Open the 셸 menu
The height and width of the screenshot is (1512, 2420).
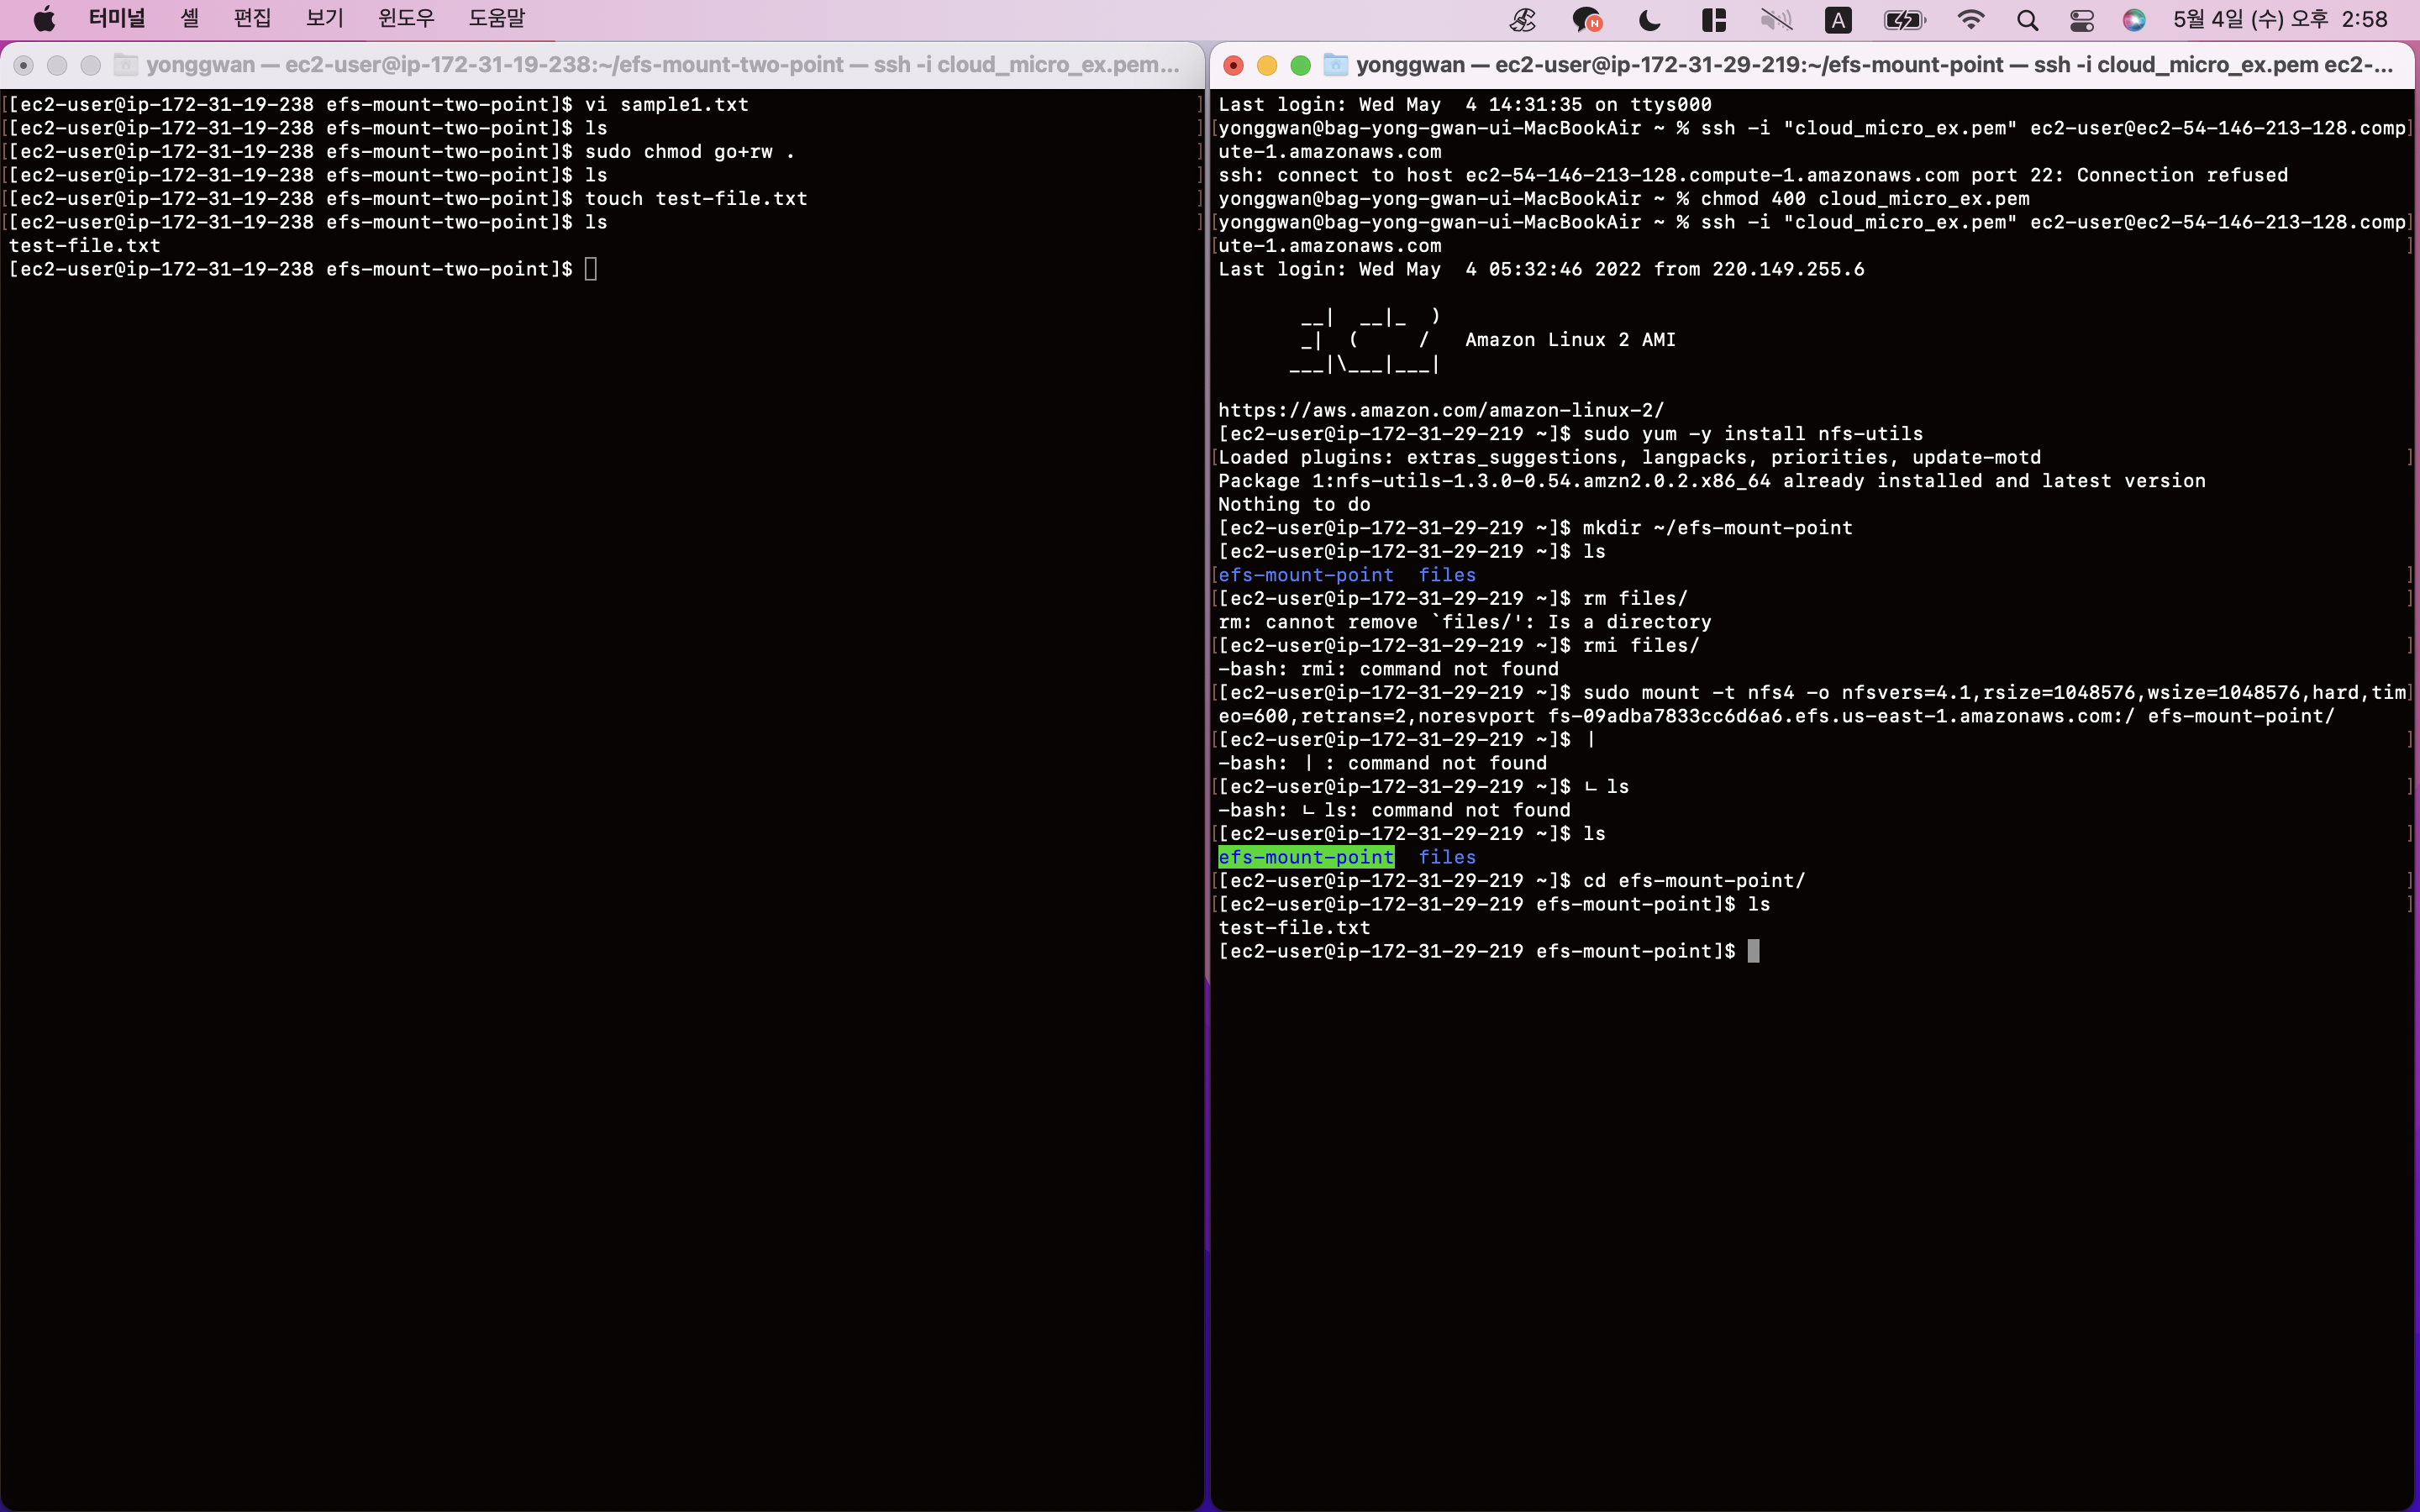tap(190, 19)
